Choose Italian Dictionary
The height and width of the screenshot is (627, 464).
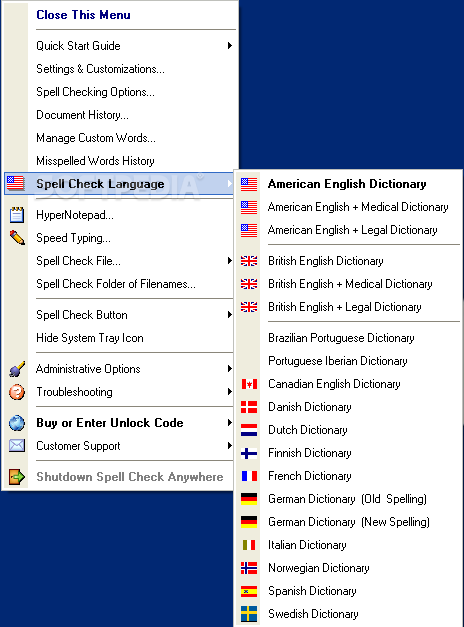click(307, 545)
